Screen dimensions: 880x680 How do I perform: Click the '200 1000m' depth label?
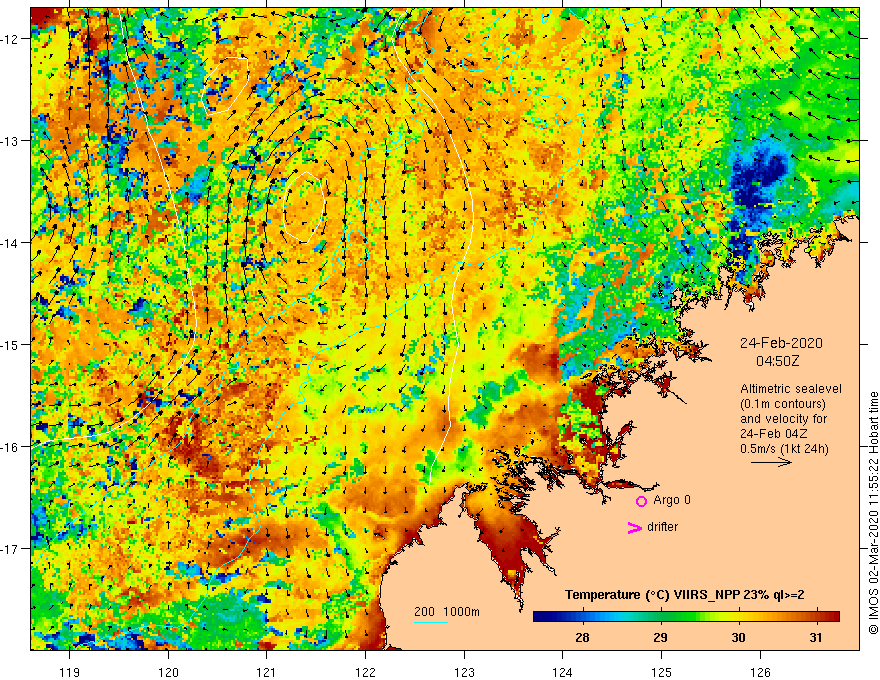click(447, 612)
